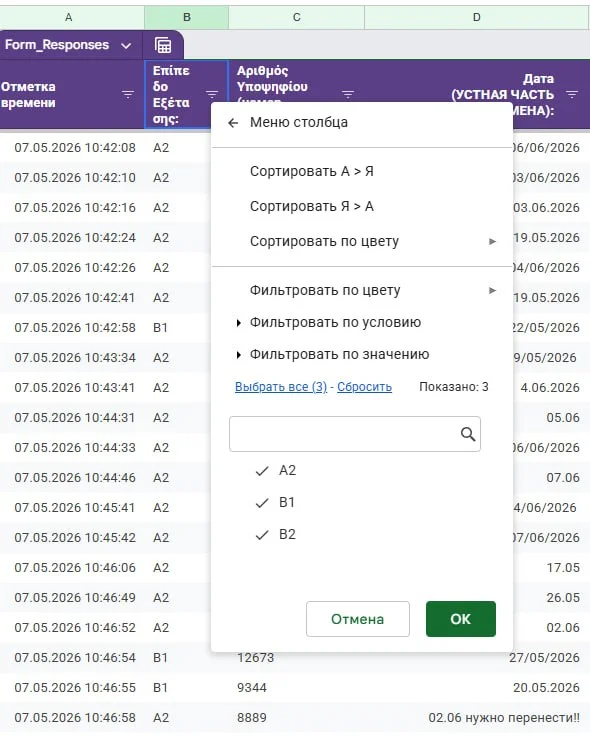590x739 pixels.
Task: Toggle the B2 filter value
Action: (x=275, y=534)
